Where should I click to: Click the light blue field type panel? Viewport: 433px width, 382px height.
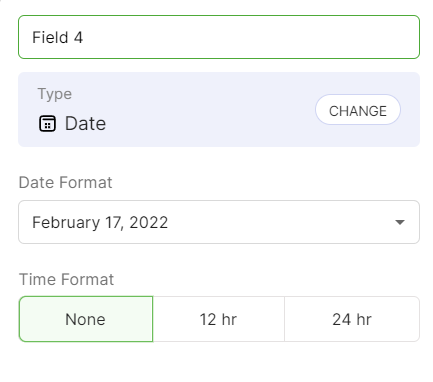pyautogui.click(x=219, y=110)
